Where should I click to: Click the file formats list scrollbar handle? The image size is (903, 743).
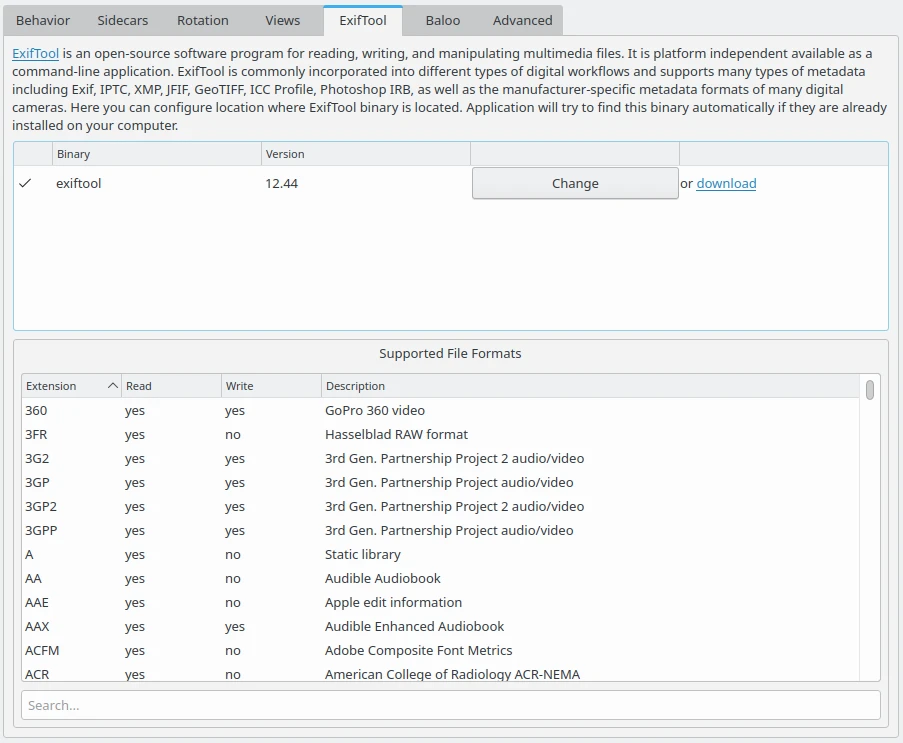point(870,390)
